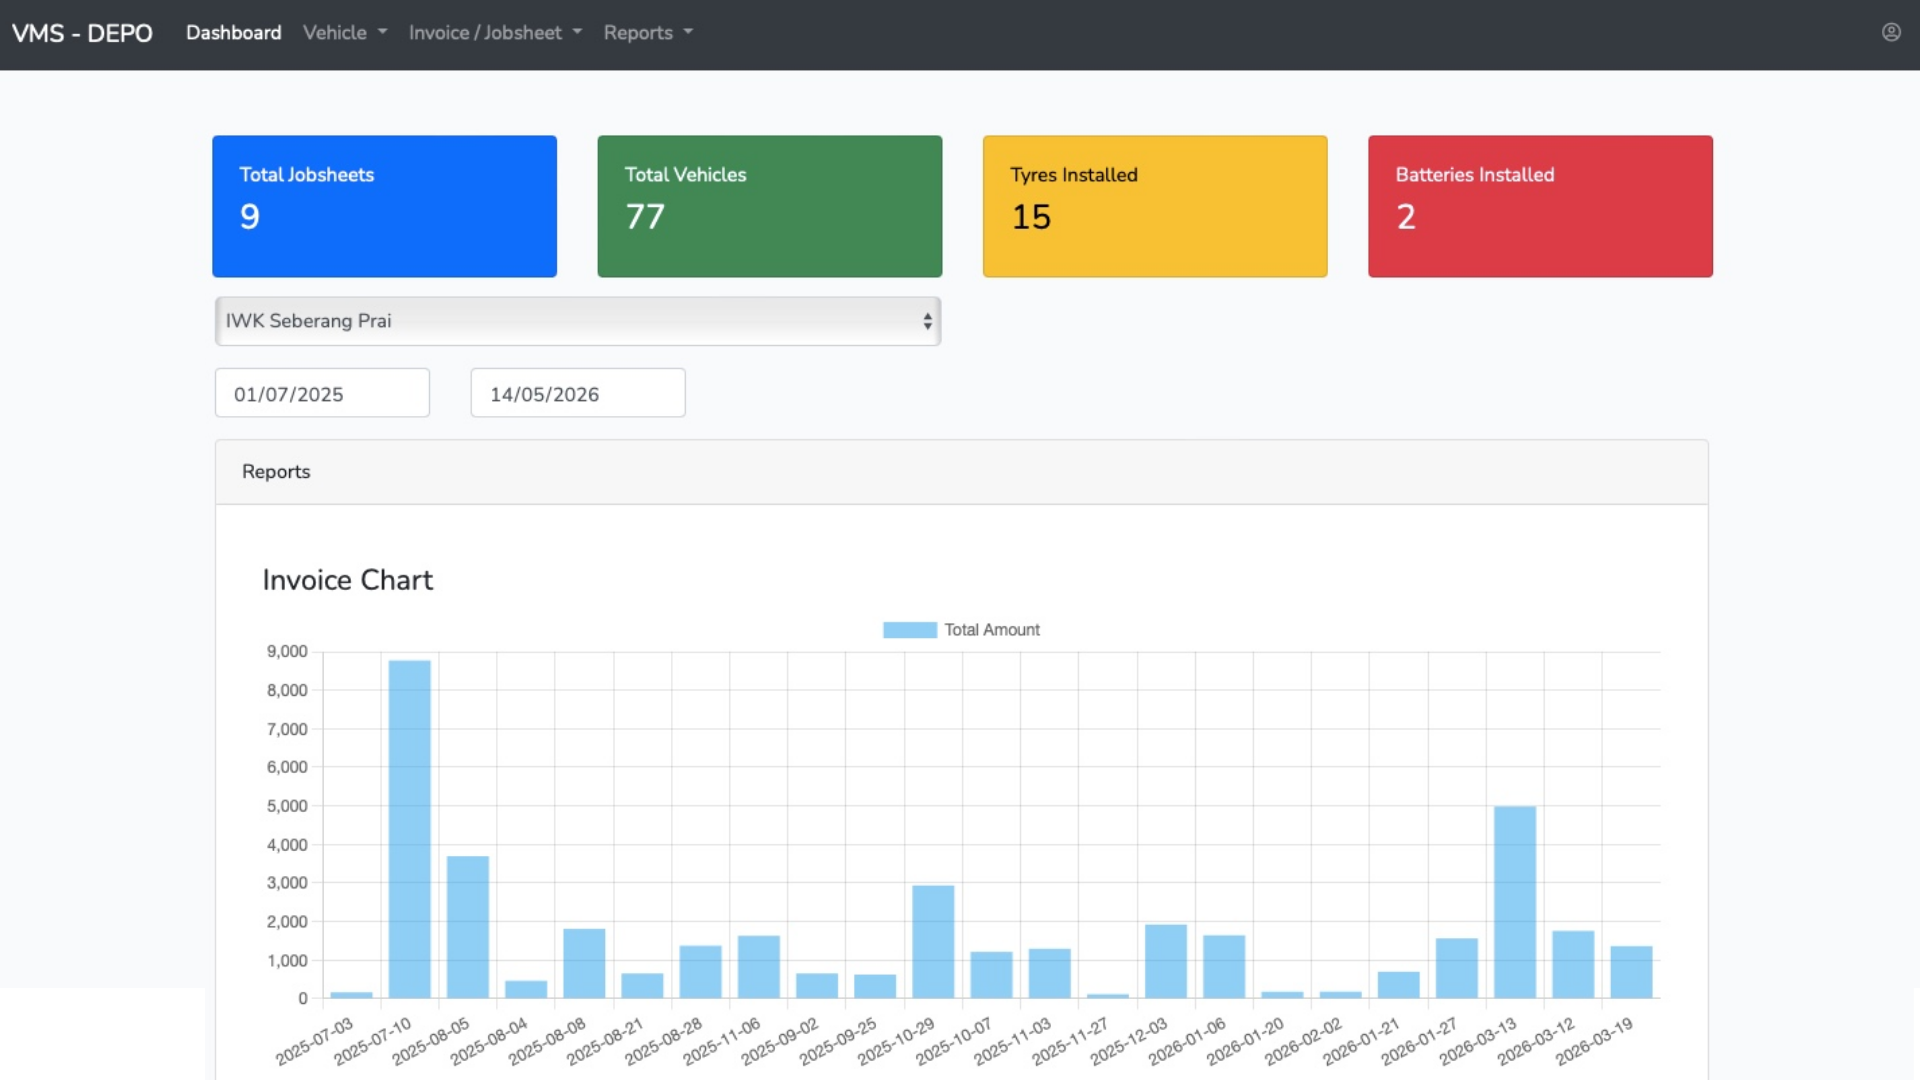
Task: Open the IWK Seberang Prai location selector
Action: point(578,321)
